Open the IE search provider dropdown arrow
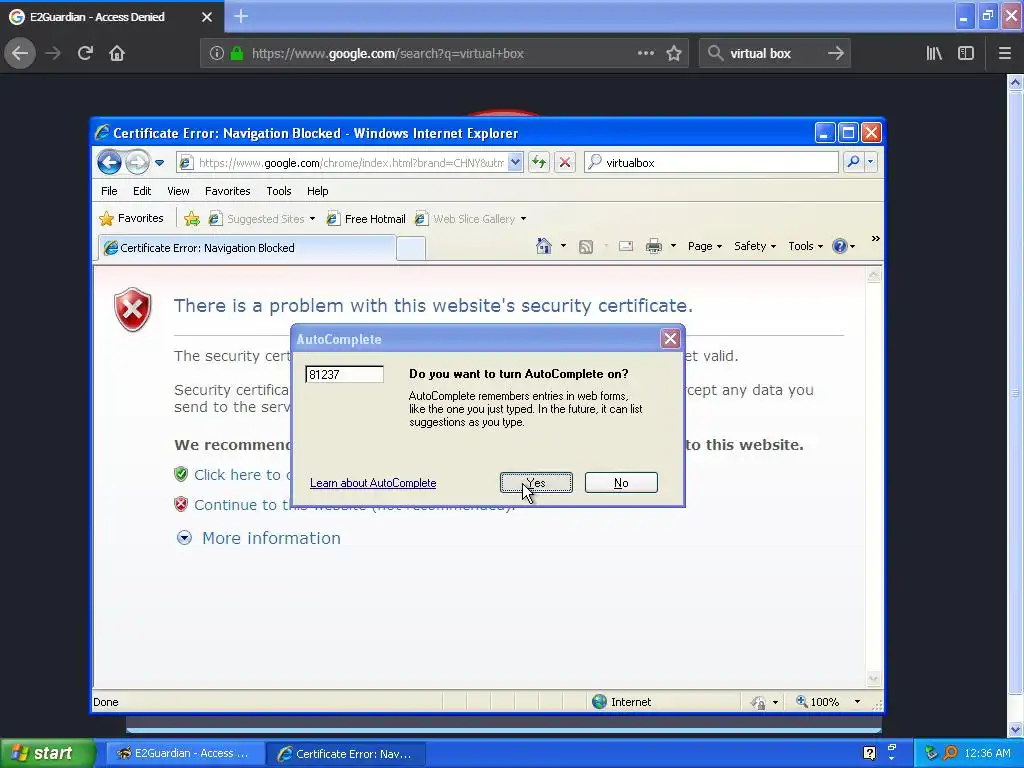Viewport: 1024px width, 768px height. point(871,162)
